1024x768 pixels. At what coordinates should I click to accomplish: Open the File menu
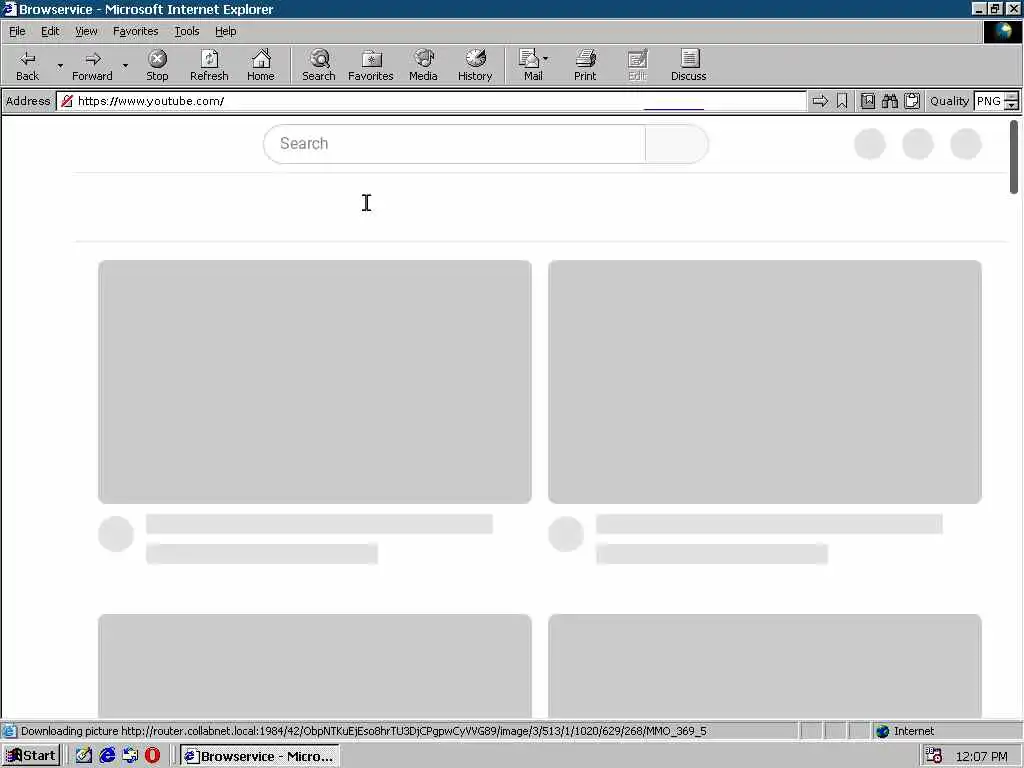pyautogui.click(x=17, y=31)
